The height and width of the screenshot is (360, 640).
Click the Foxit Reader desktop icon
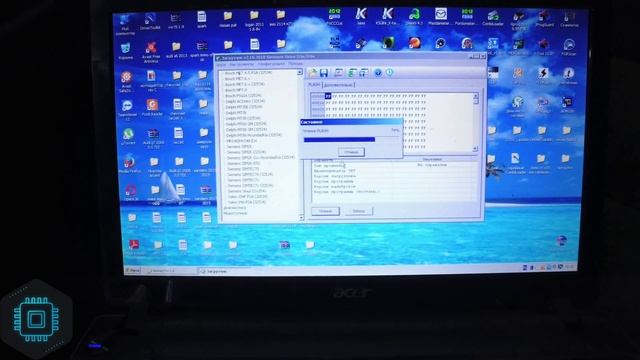click(x=152, y=108)
